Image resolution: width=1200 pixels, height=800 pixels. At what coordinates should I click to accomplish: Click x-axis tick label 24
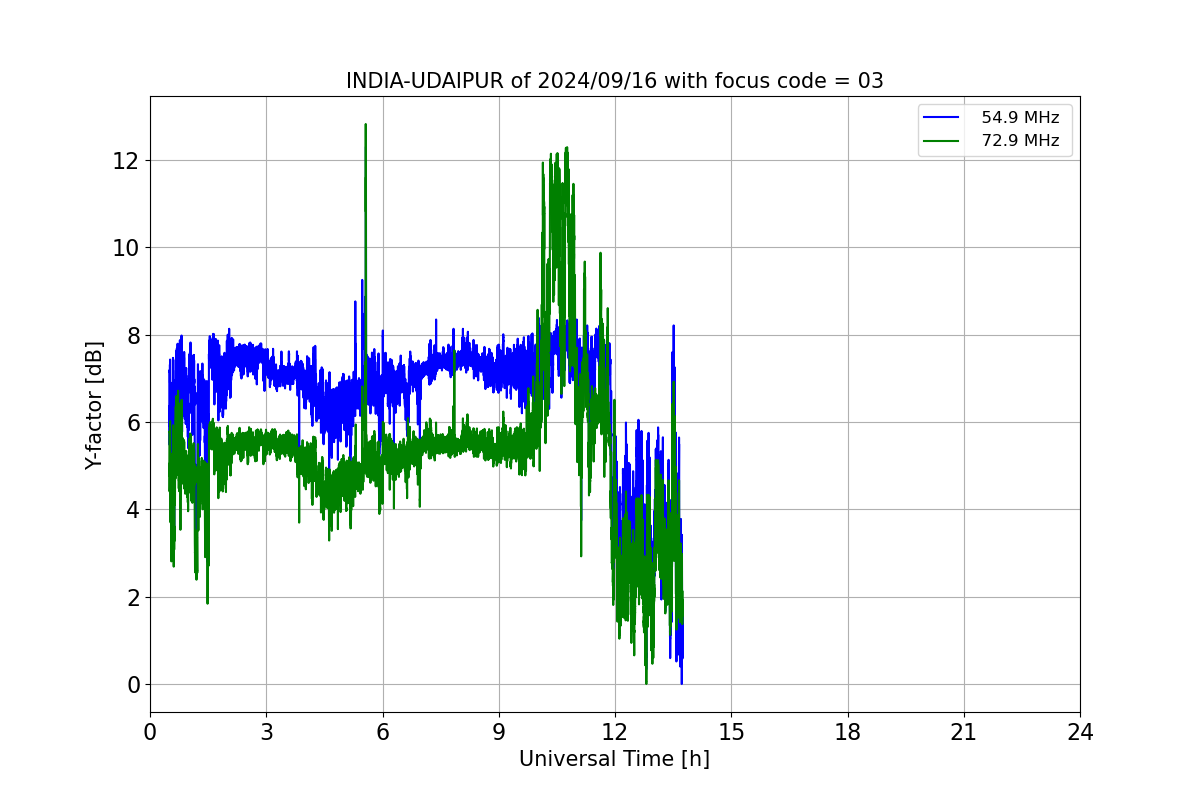click(x=1080, y=732)
